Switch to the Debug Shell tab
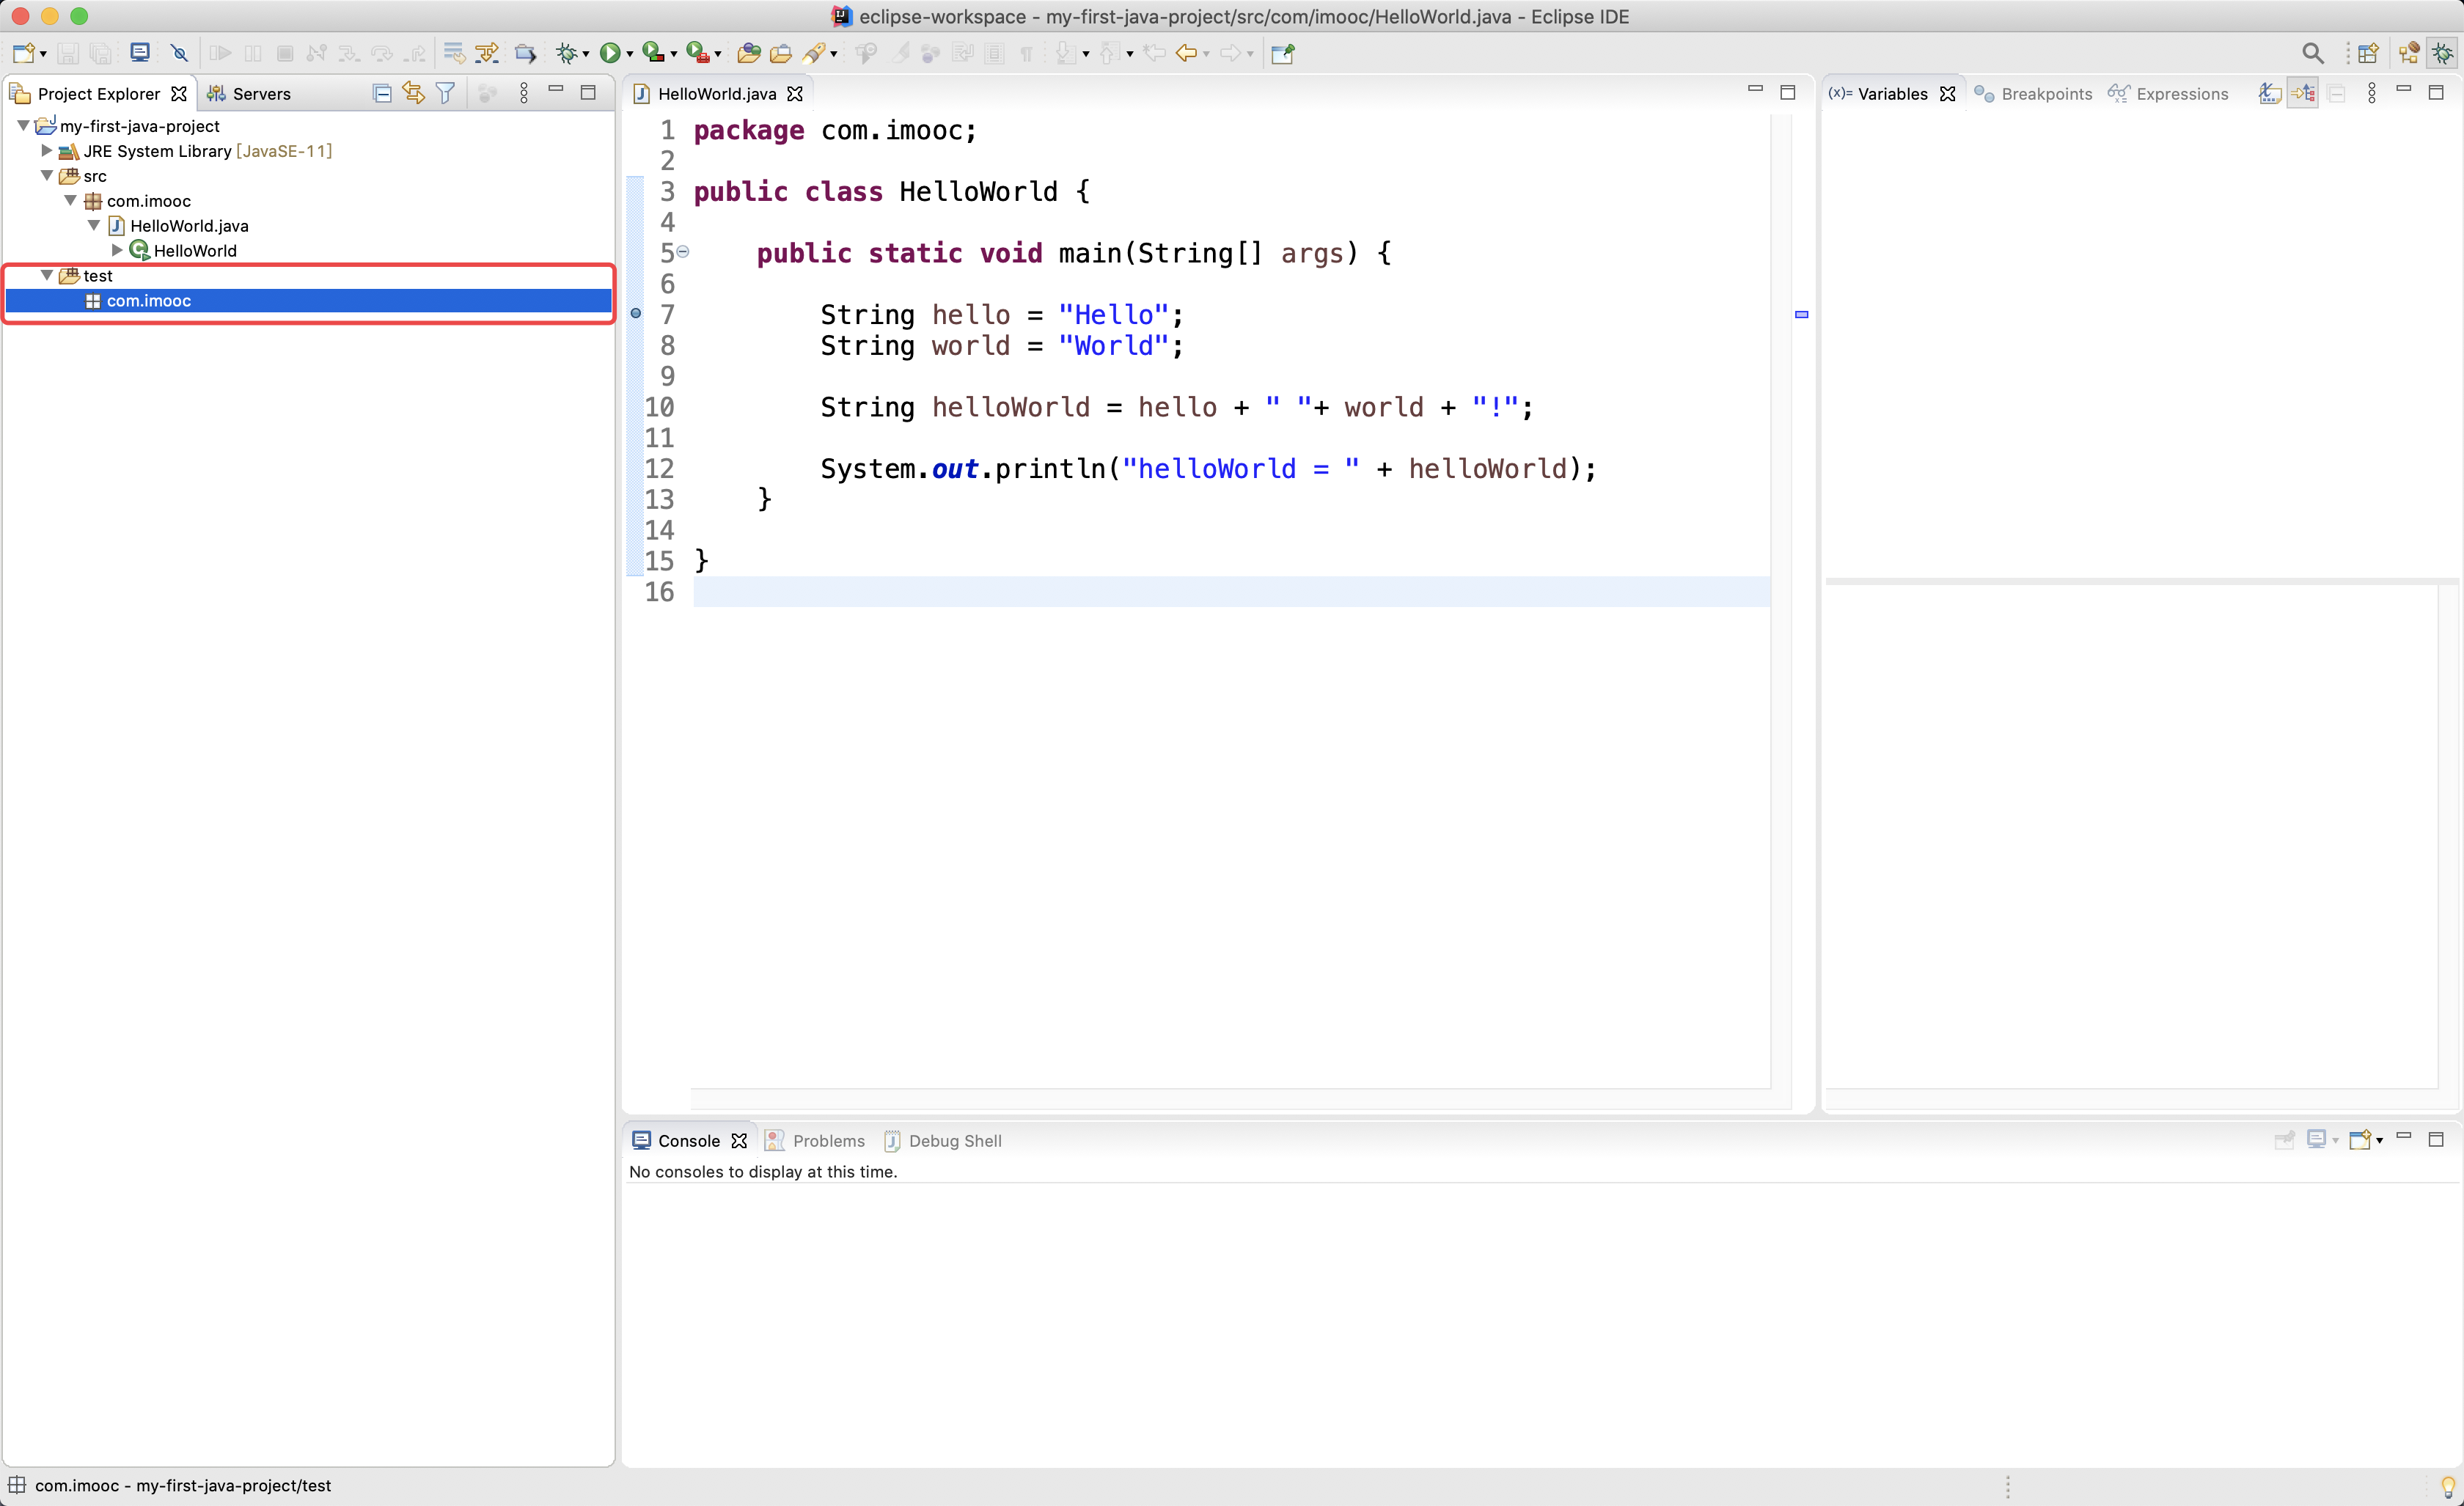Viewport: 2464px width, 1506px height. 942,1141
